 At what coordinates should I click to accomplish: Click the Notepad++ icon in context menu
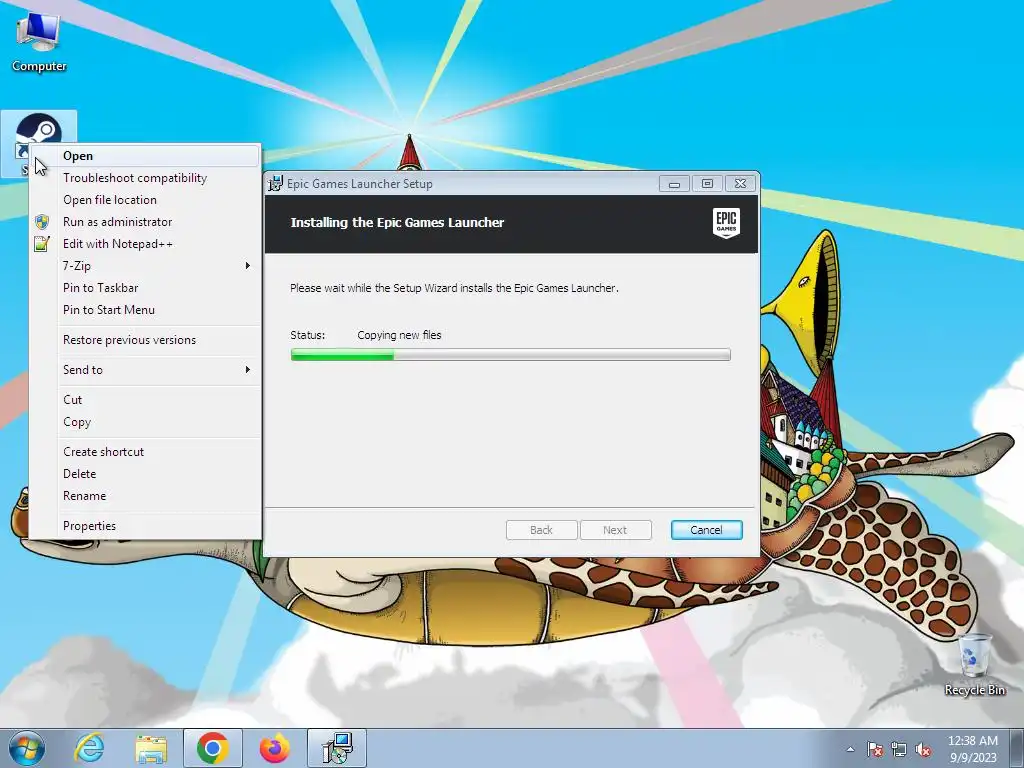click(x=42, y=244)
